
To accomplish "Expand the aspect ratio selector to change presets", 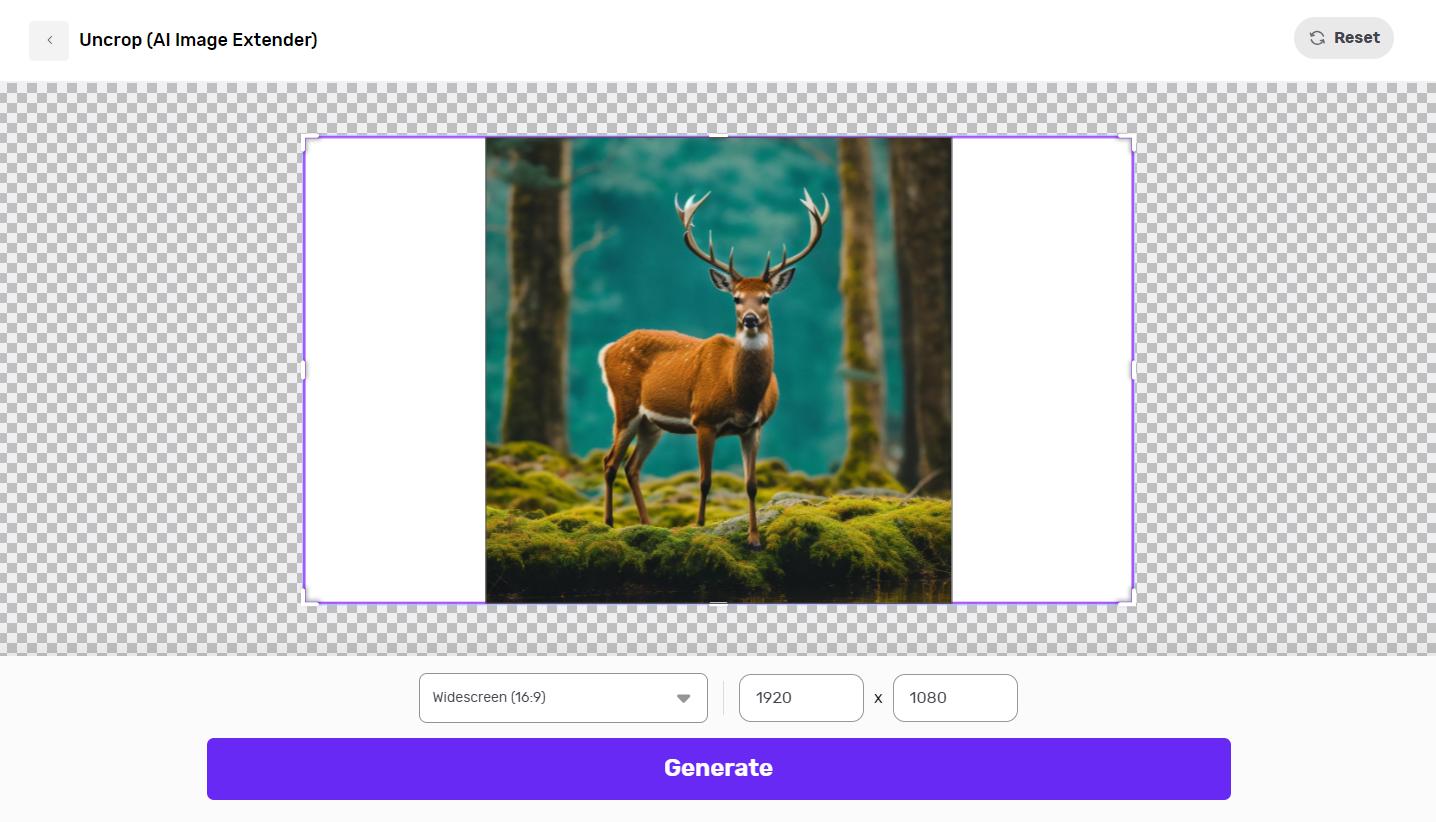I will click(x=562, y=697).
